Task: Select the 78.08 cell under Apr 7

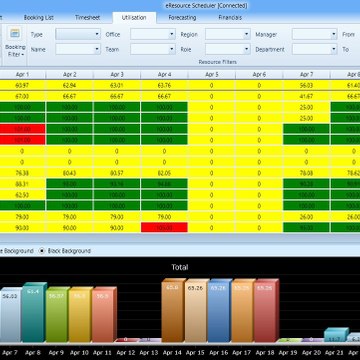Action: click(x=306, y=173)
